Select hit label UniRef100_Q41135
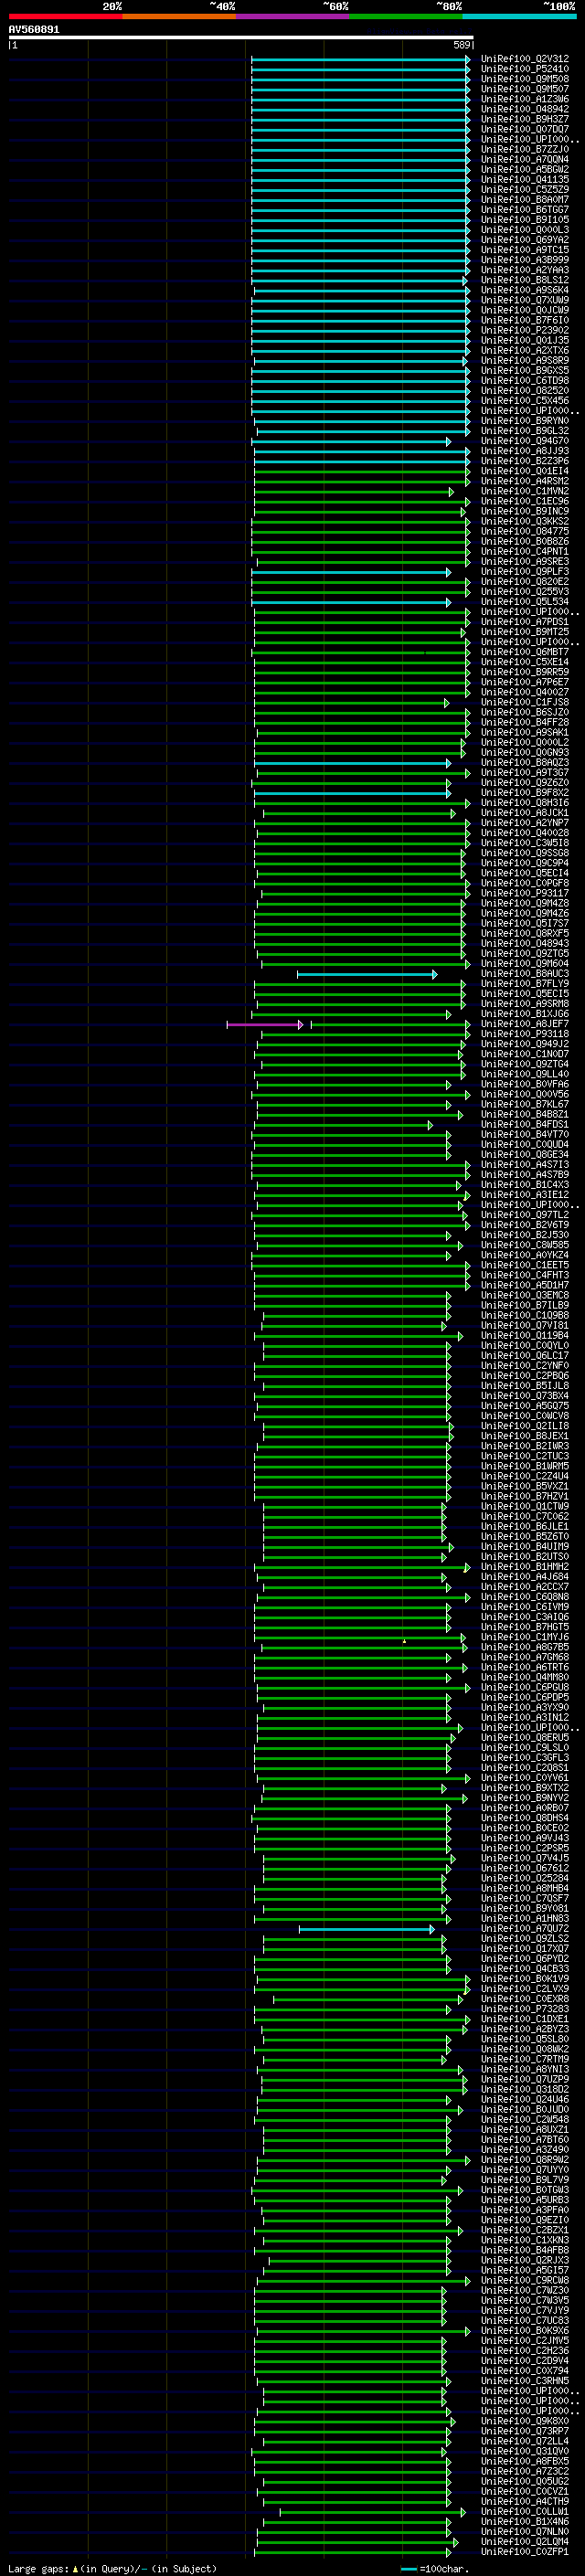Screen dimensions: 585x2576 point(525,180)
